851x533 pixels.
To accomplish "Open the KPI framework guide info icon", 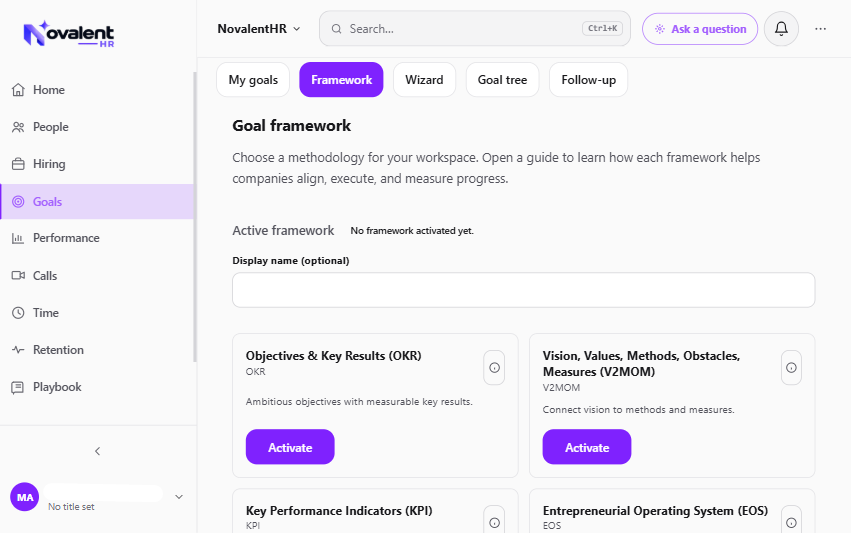I will 494,522.
